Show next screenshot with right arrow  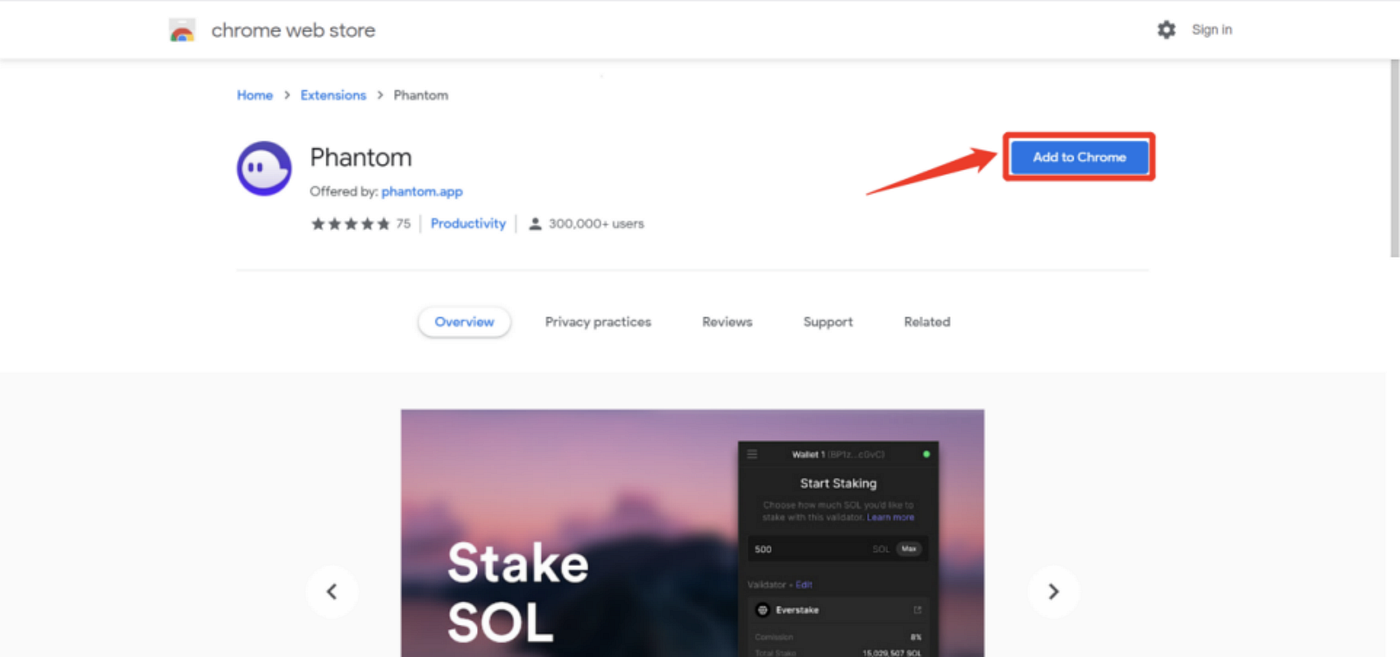click(x=1053, y=592)
